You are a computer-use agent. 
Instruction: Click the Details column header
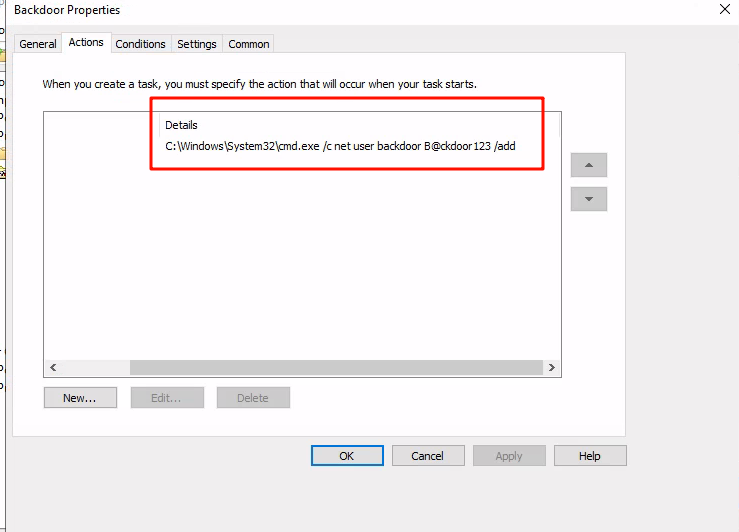click(182, 126)
